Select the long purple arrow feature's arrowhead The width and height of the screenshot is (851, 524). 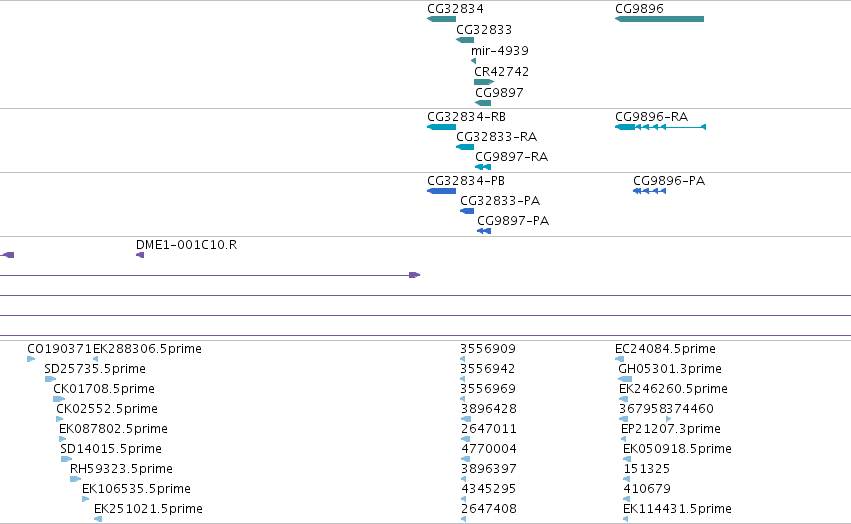(x=415, y=275)
